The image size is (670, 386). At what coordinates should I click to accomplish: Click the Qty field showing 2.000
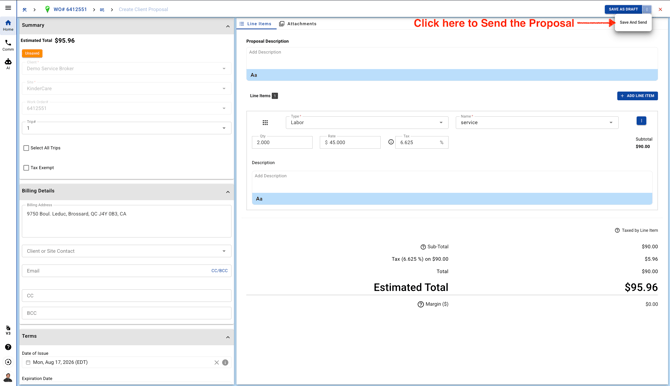pyautogui.click(x=282, y=142)
